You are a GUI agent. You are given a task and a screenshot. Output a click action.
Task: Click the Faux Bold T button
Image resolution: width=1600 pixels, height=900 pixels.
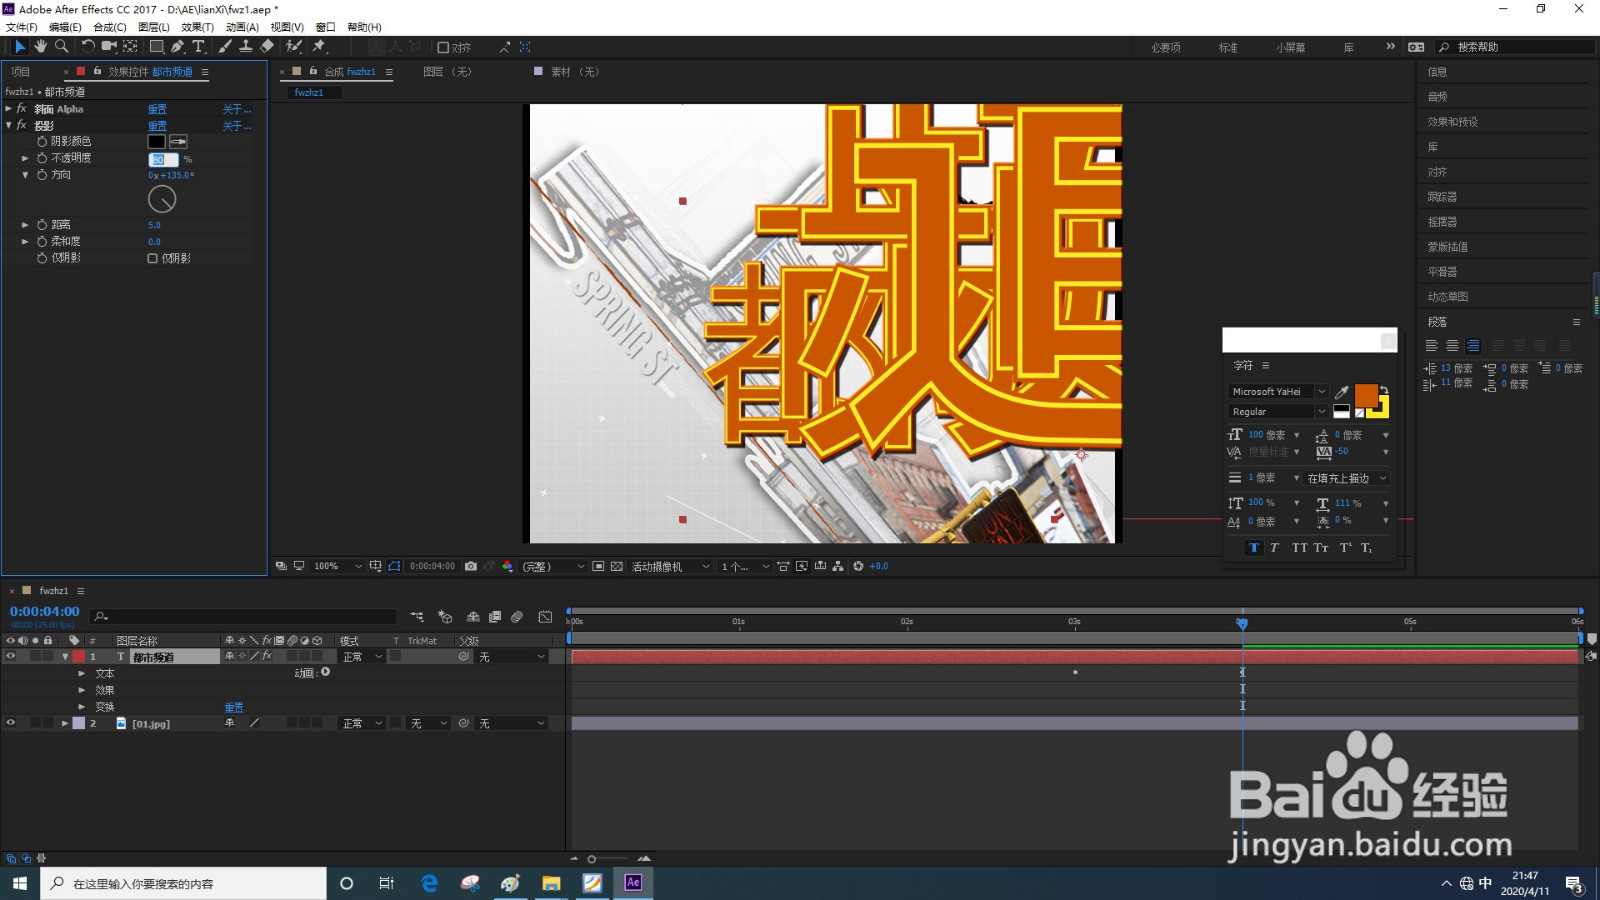click(1254, 547)
